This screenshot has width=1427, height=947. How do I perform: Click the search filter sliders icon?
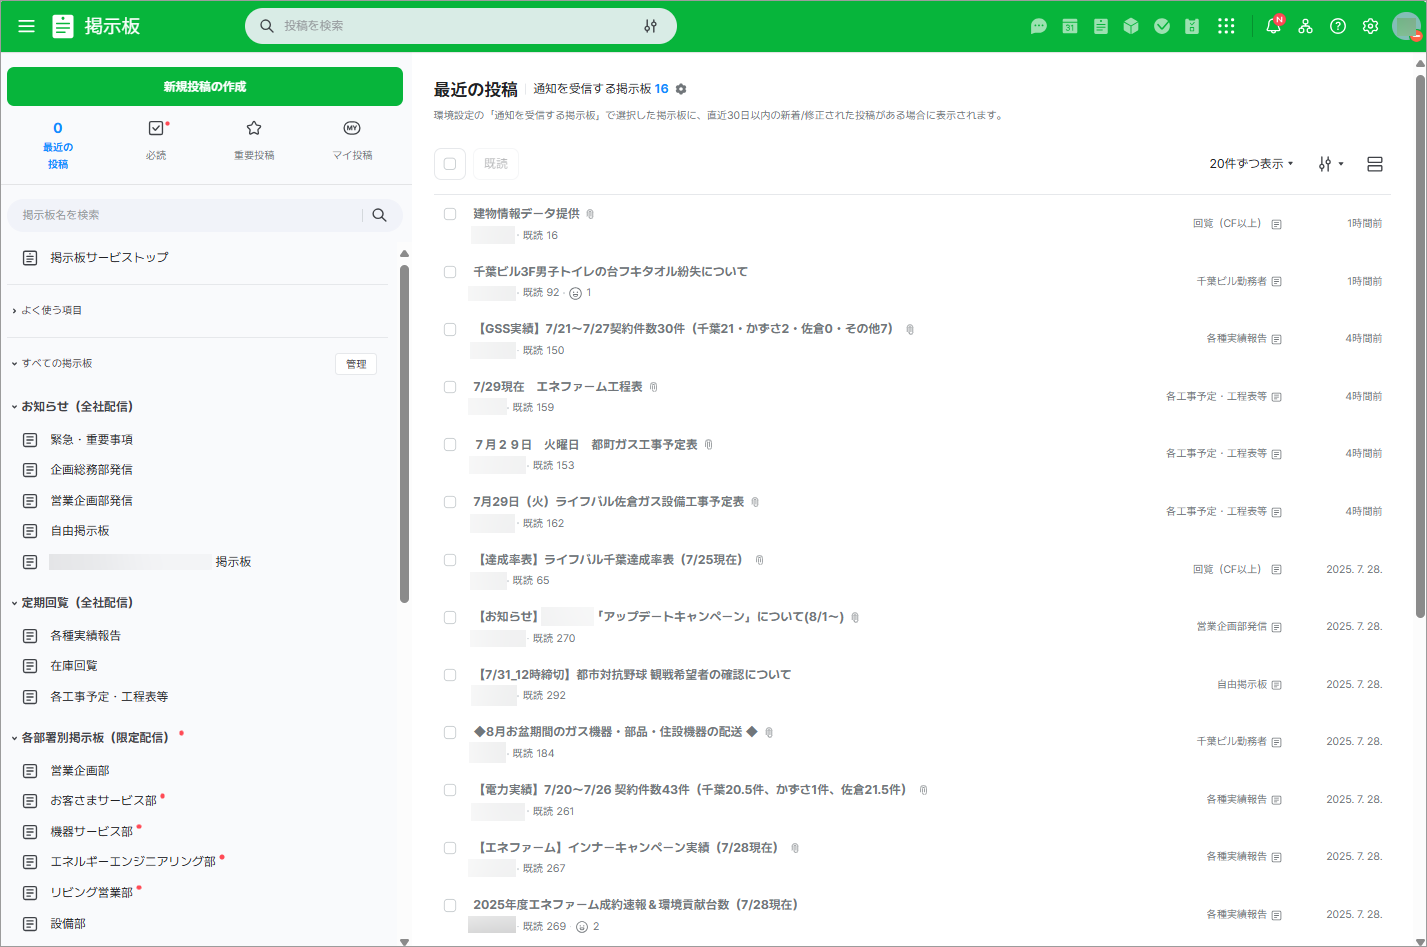point(650,26)
